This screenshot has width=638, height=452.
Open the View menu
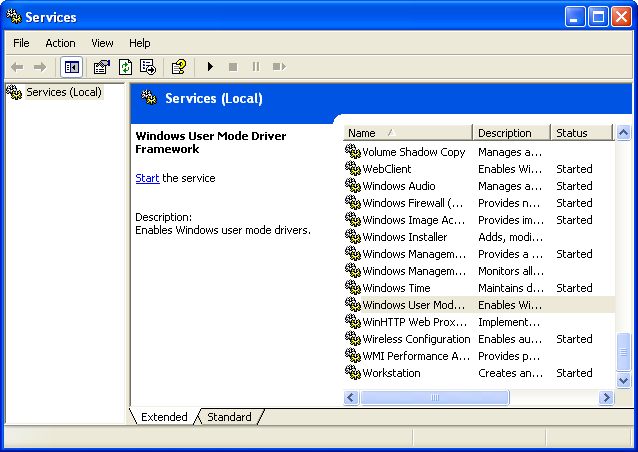pos(102,43)
